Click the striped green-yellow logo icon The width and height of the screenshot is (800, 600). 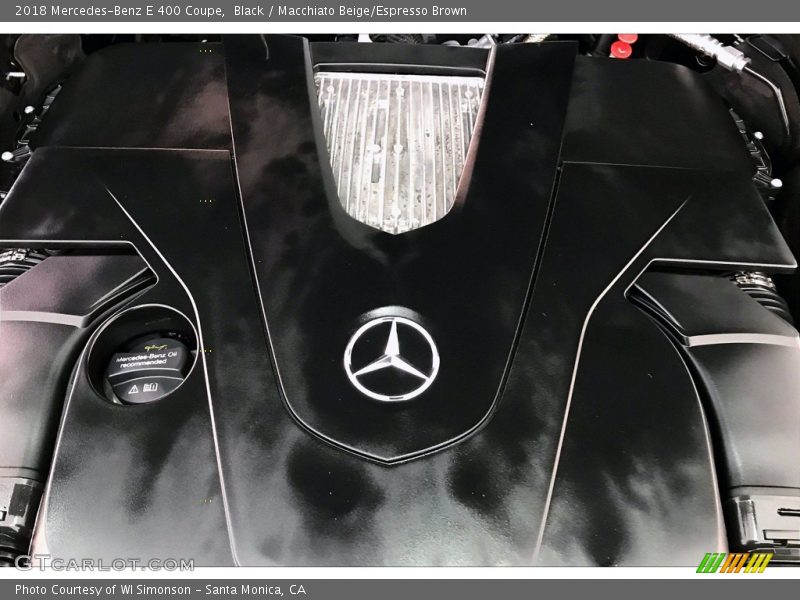734,563
